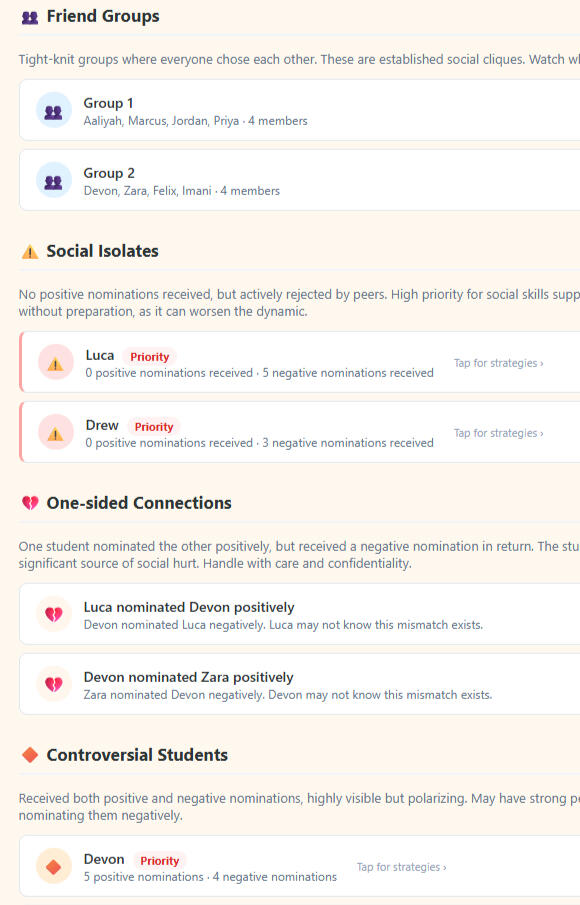This screenshot has height=905, width=580.
Task: Click Devon's Priority badge
Action: (160, 861)
